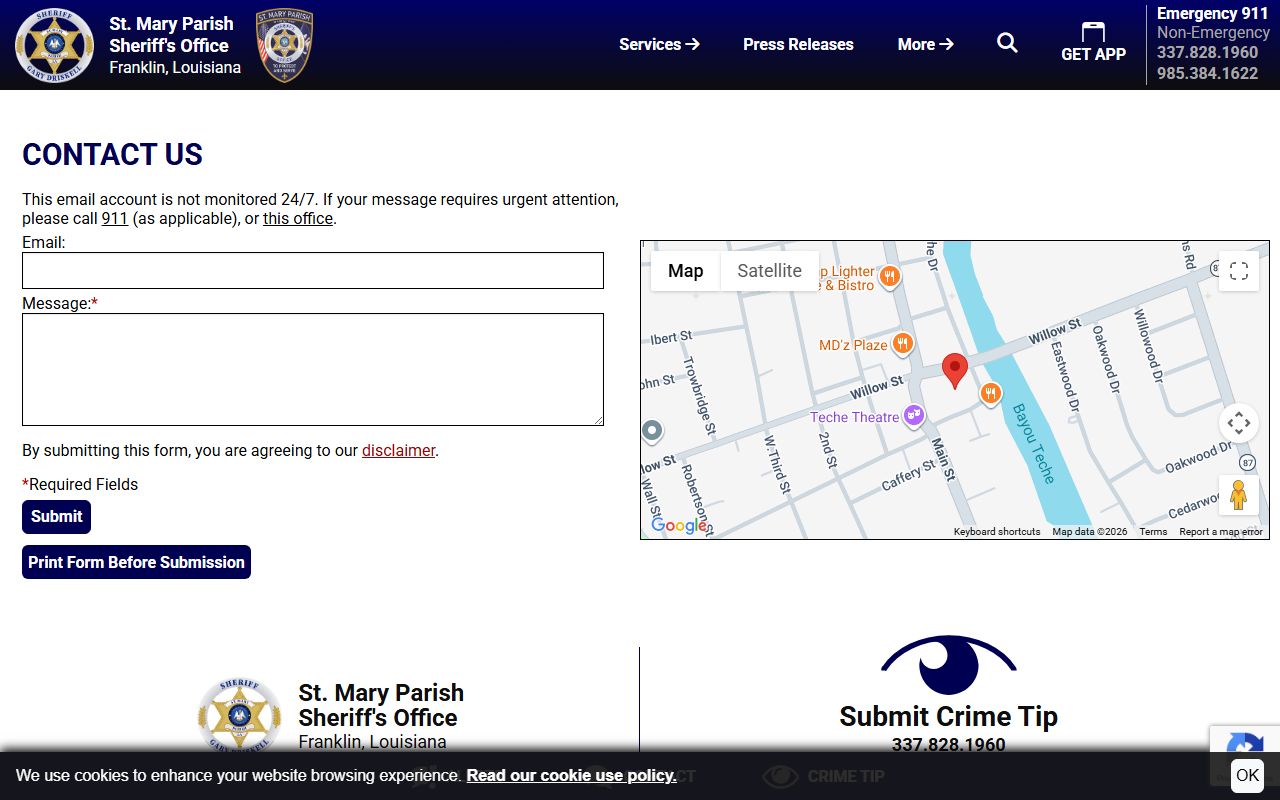Open the map Terms link
This screenshot has width=1280, height=800.
[1153, 532]
